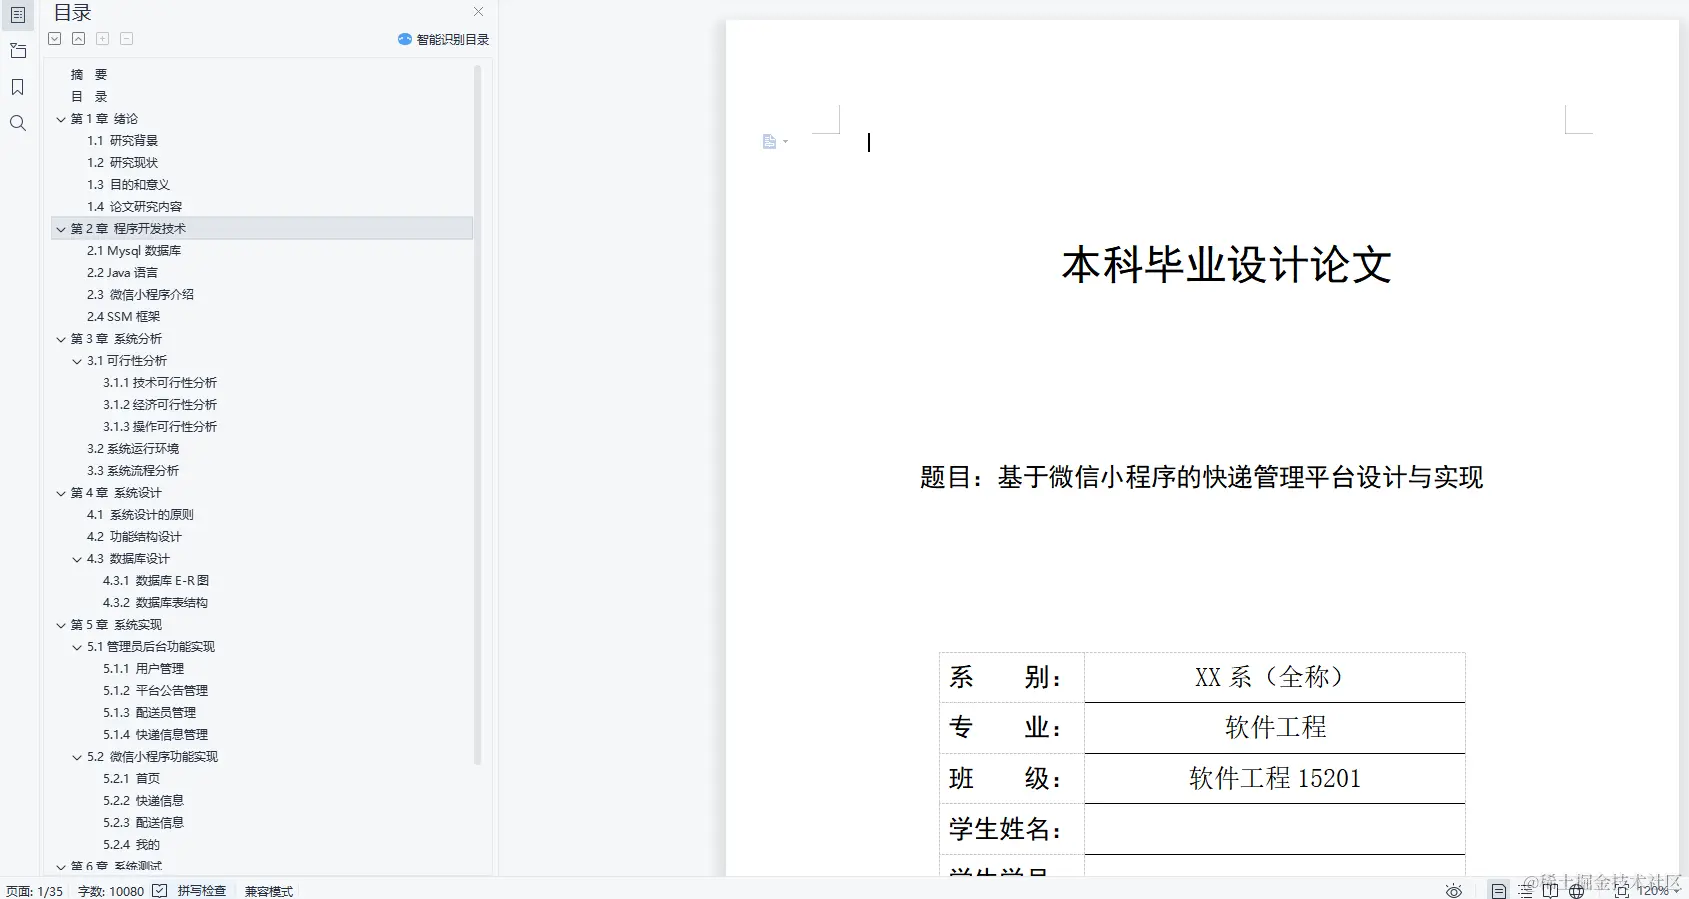Switch to web layout globe icon
This screenshot has height=899, width=1689.
coord(1576,891)
